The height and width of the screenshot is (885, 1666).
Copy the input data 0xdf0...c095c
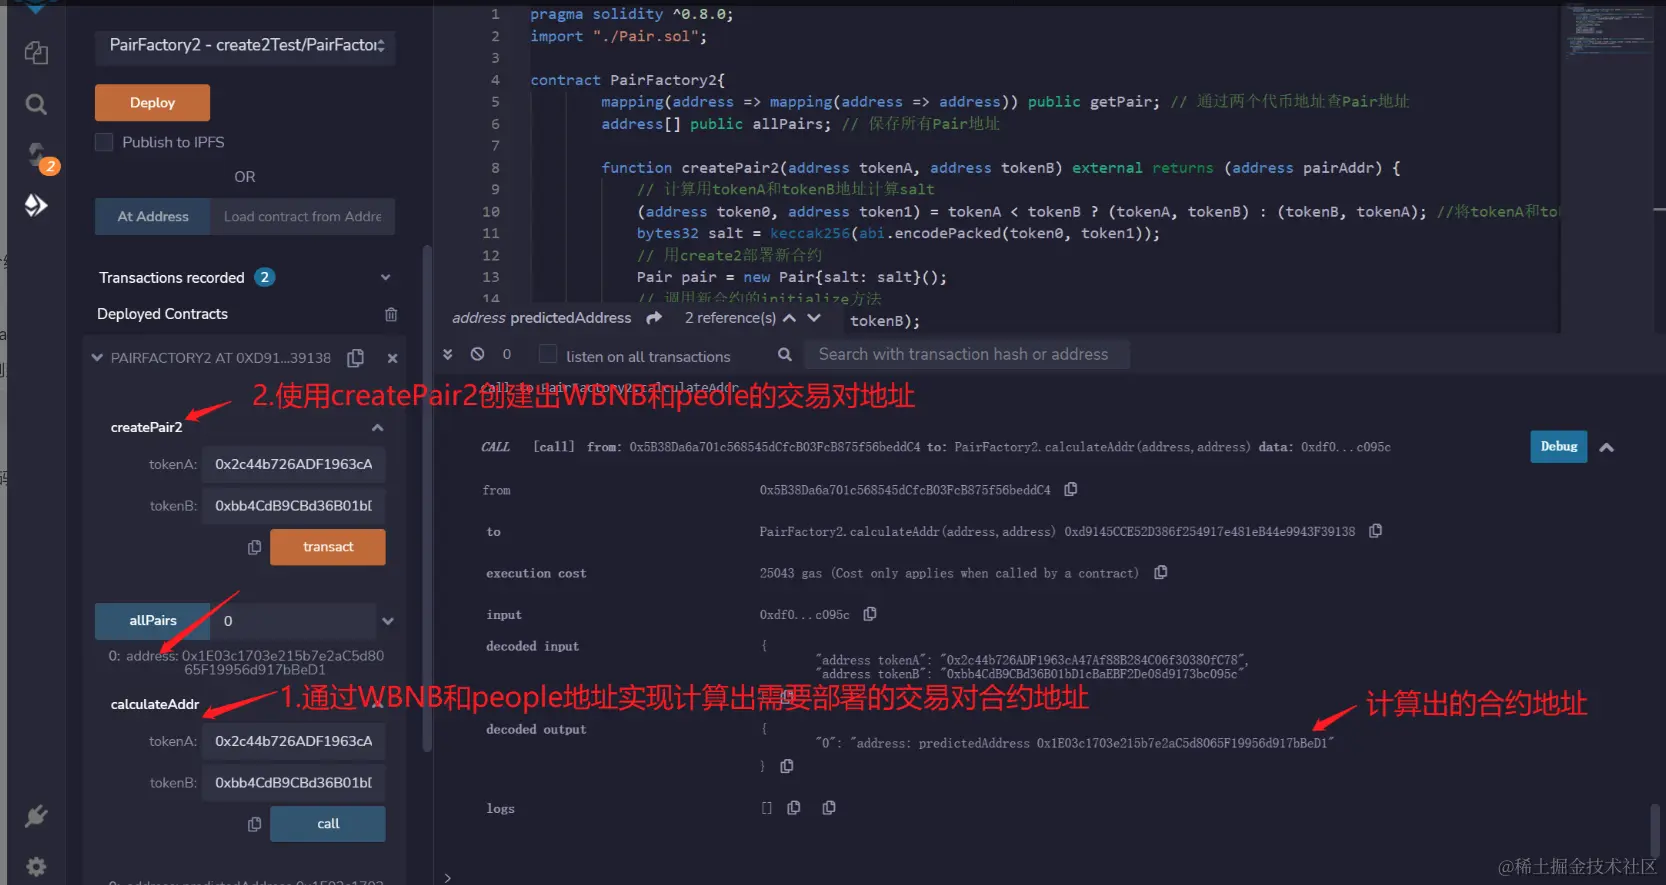pos(870,614)
